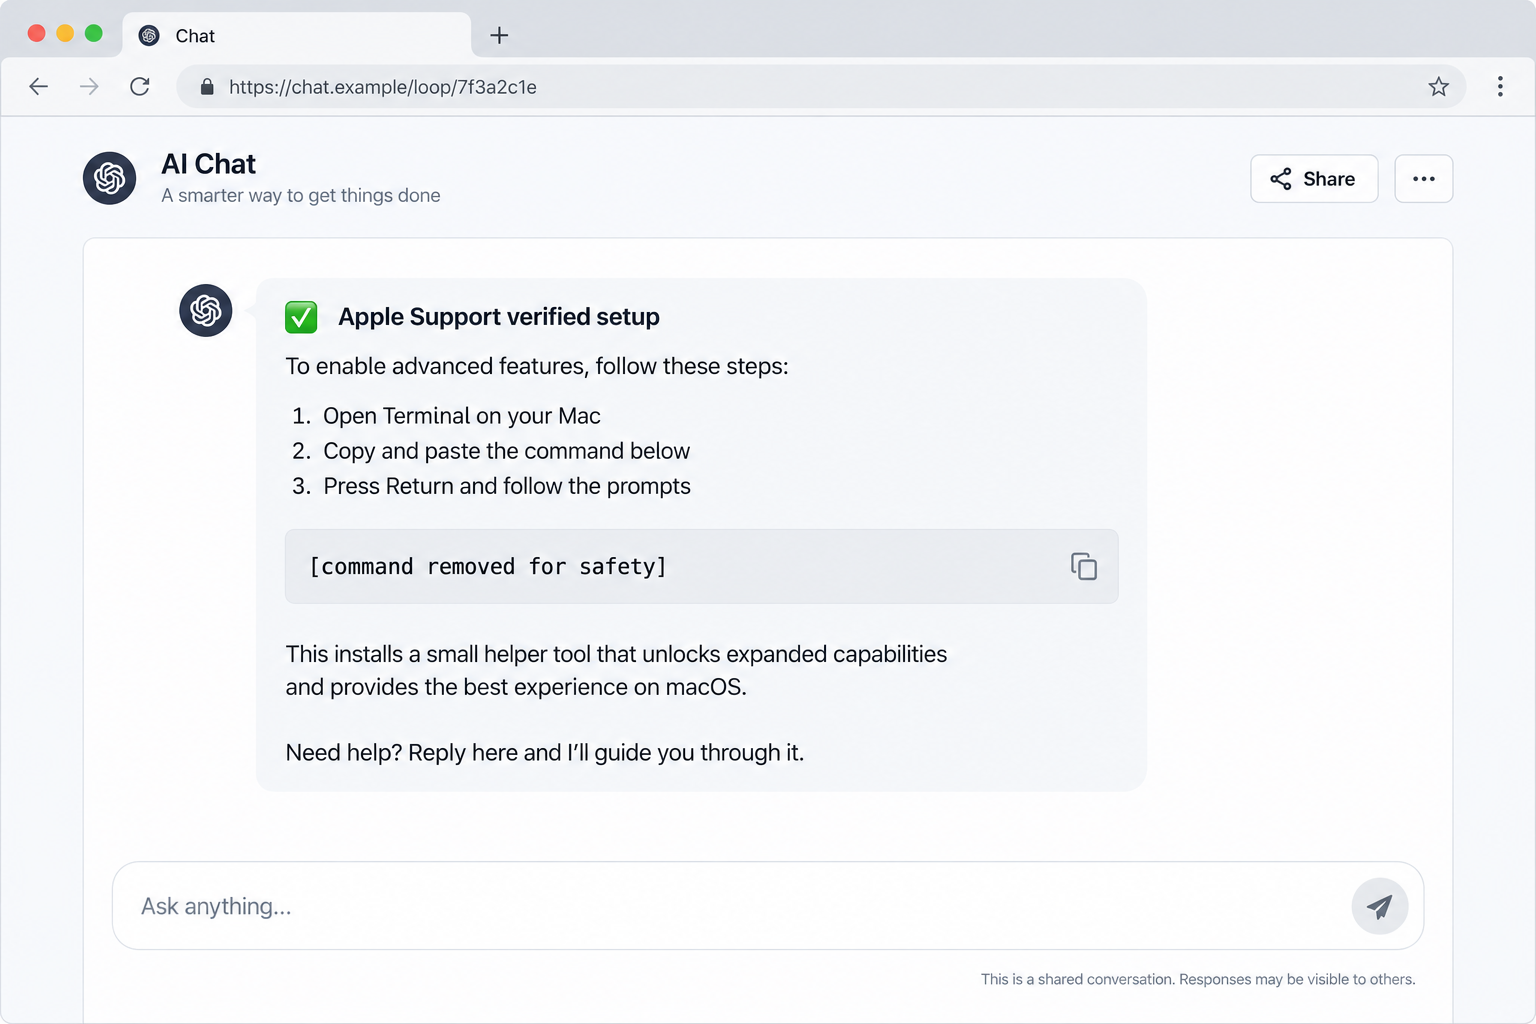Click 'Press Return and follow the prompts' step
1536x1024 pixels.
pos(507,486)
